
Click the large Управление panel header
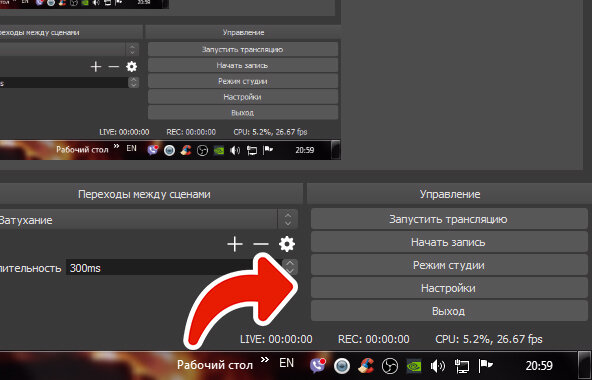(x=450, y=194)
